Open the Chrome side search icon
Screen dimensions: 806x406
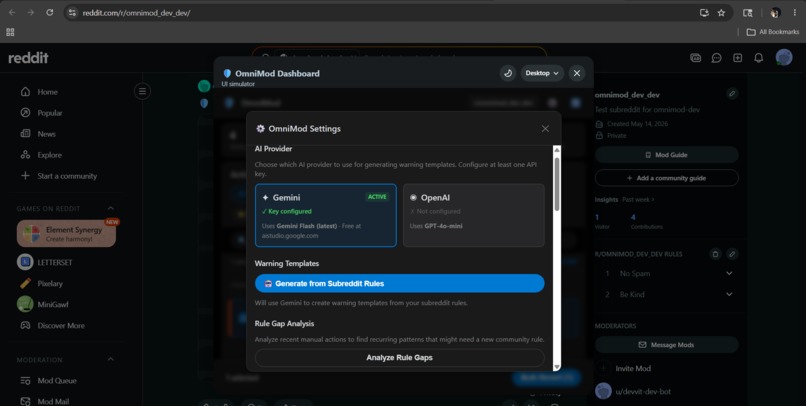tap(748, 13)
